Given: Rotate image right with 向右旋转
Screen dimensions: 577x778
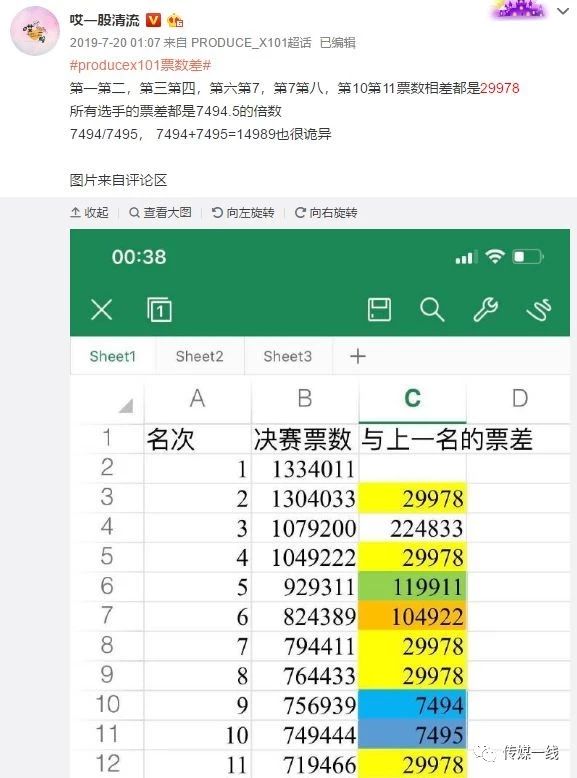Looking at the screenshot, I should point(326,212).
